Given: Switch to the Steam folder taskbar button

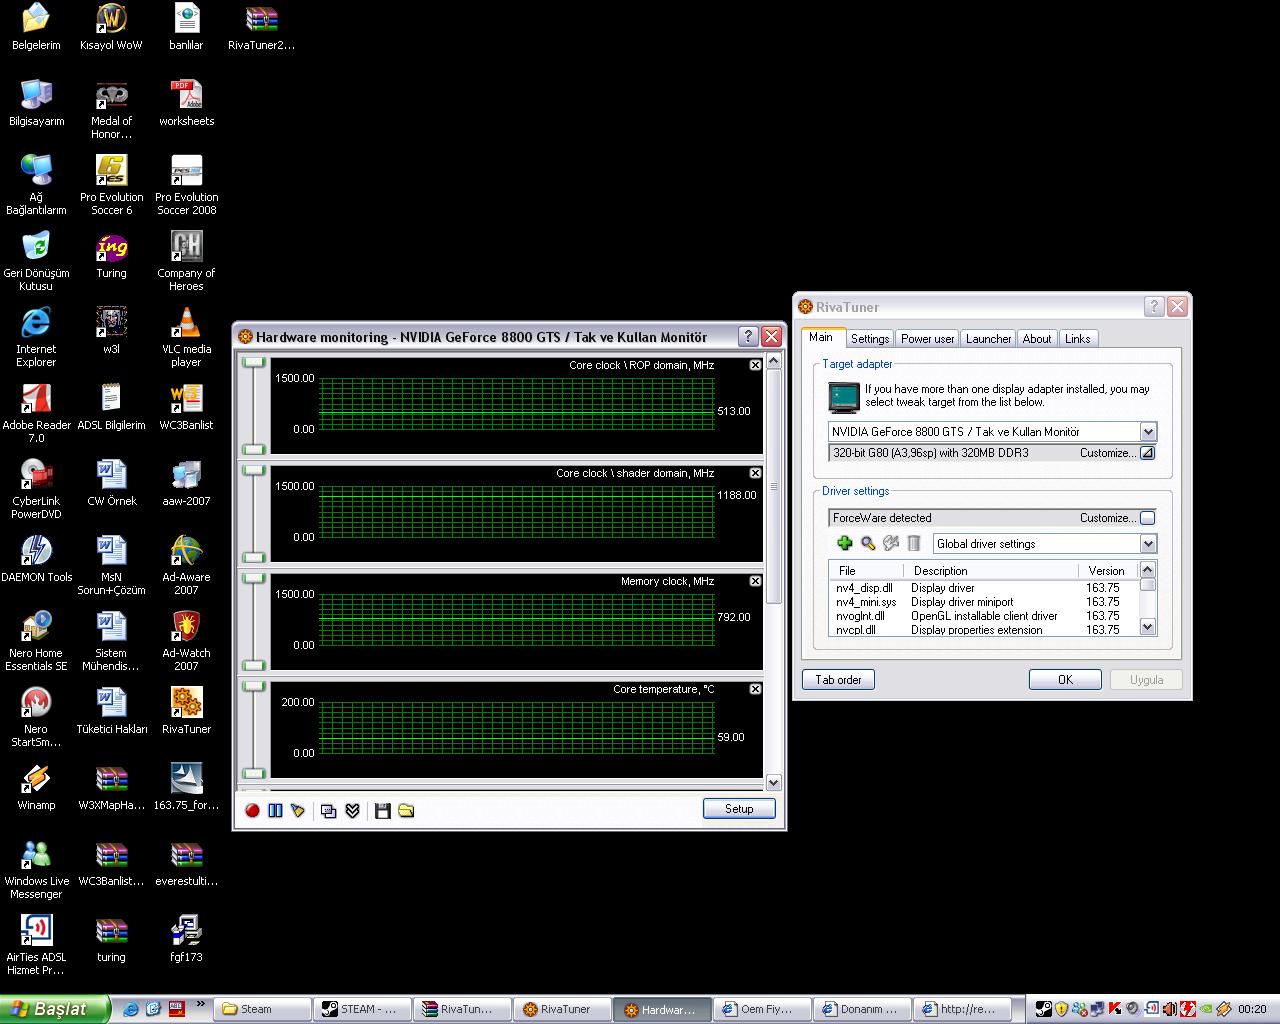Looking at the screenshot, I should pos(263,1009).
